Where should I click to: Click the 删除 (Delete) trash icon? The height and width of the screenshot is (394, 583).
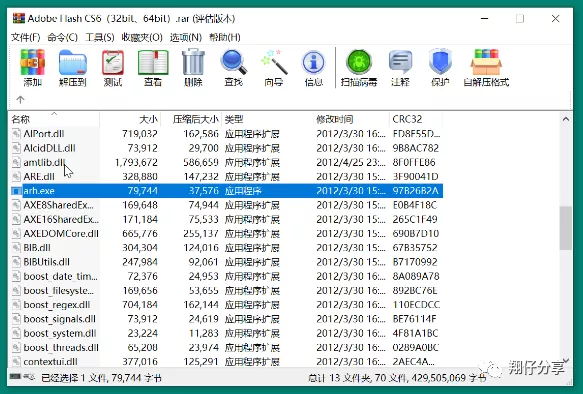coord(193,62)
